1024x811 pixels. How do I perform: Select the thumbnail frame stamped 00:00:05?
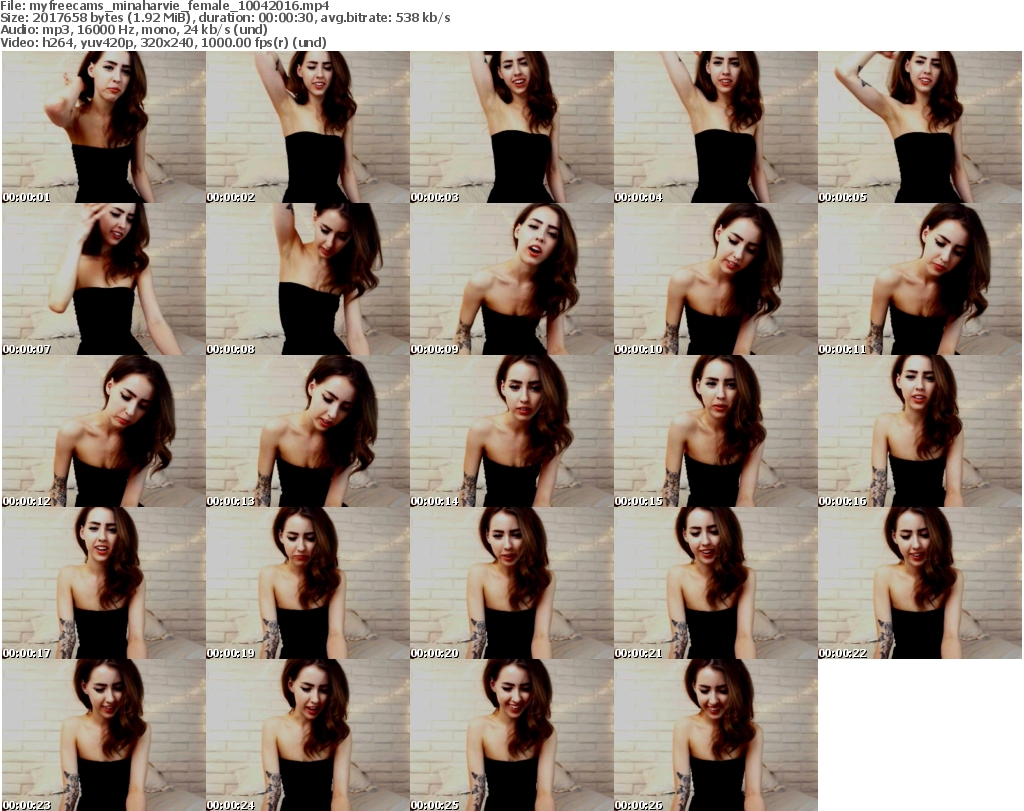click(x=920, y=127)
